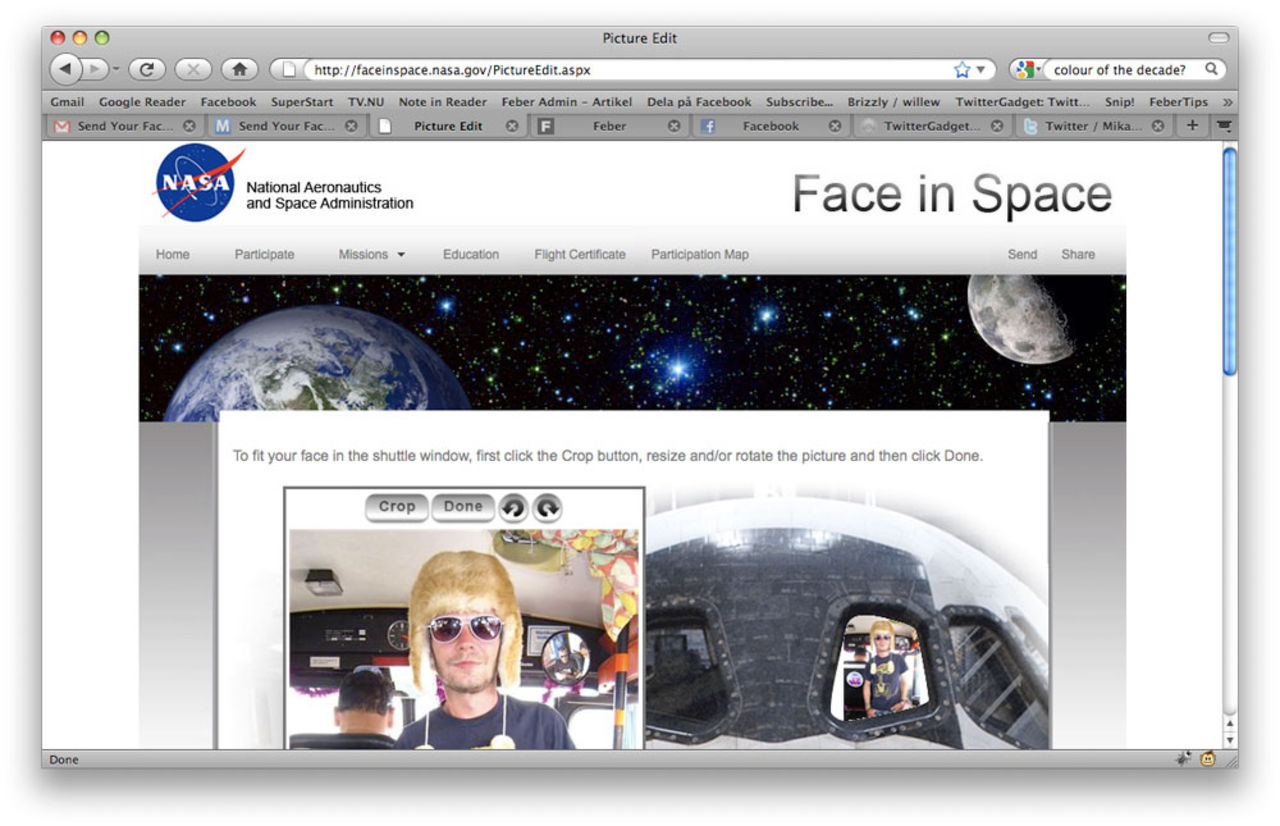Bookmark page with star icon

tap(962, 70)
